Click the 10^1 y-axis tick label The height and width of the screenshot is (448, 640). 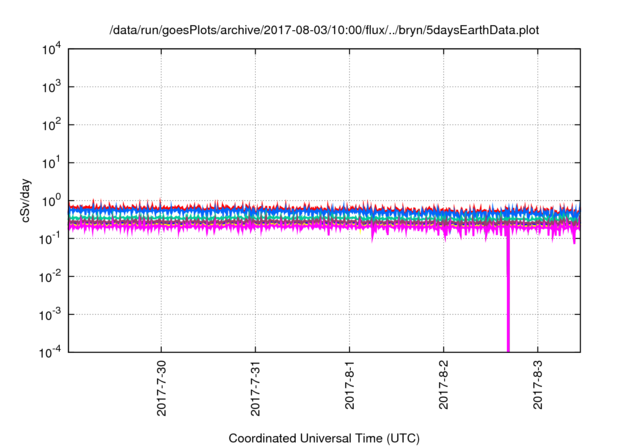tap(52, 163)
